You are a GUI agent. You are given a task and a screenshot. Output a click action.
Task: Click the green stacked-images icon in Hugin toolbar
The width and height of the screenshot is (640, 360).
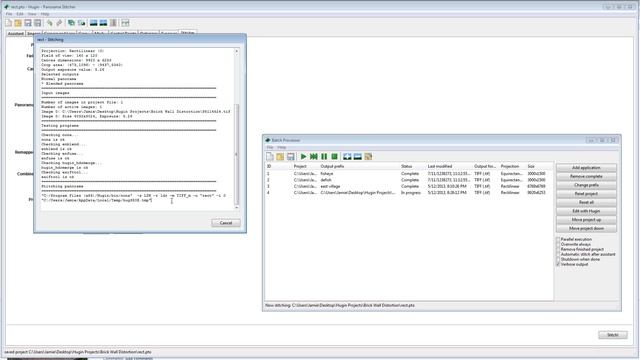pyautogui.click(x=71, y=23)
